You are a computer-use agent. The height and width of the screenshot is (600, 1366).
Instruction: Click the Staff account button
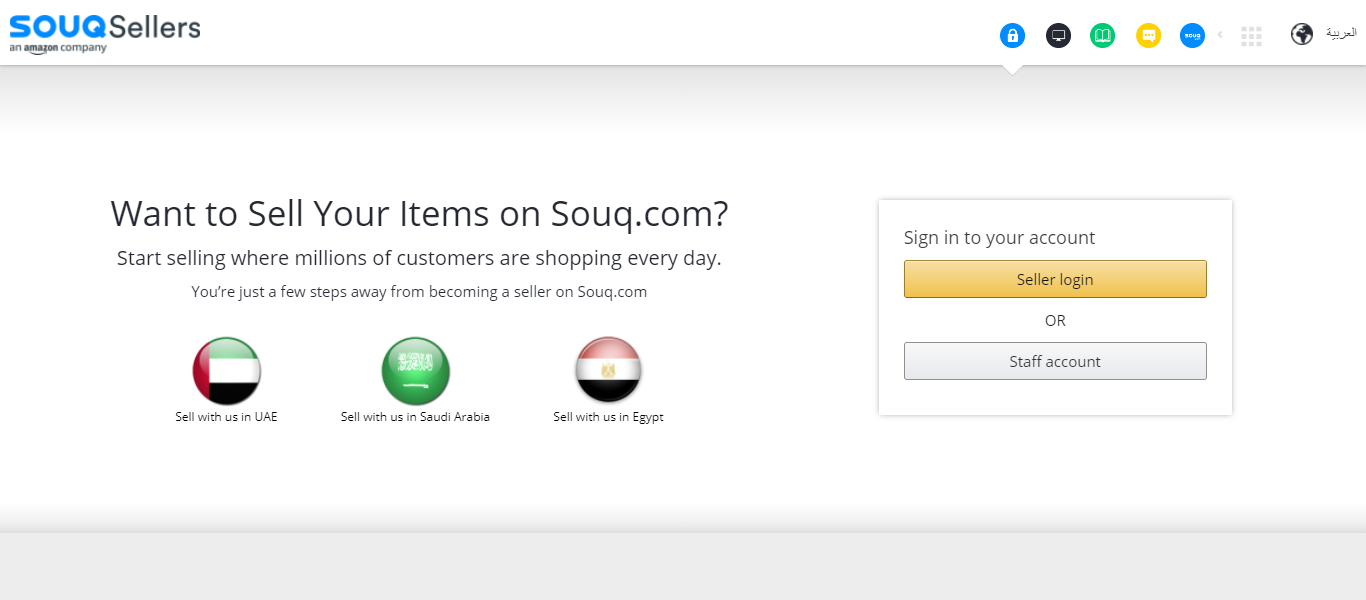tap(1055, 361)
